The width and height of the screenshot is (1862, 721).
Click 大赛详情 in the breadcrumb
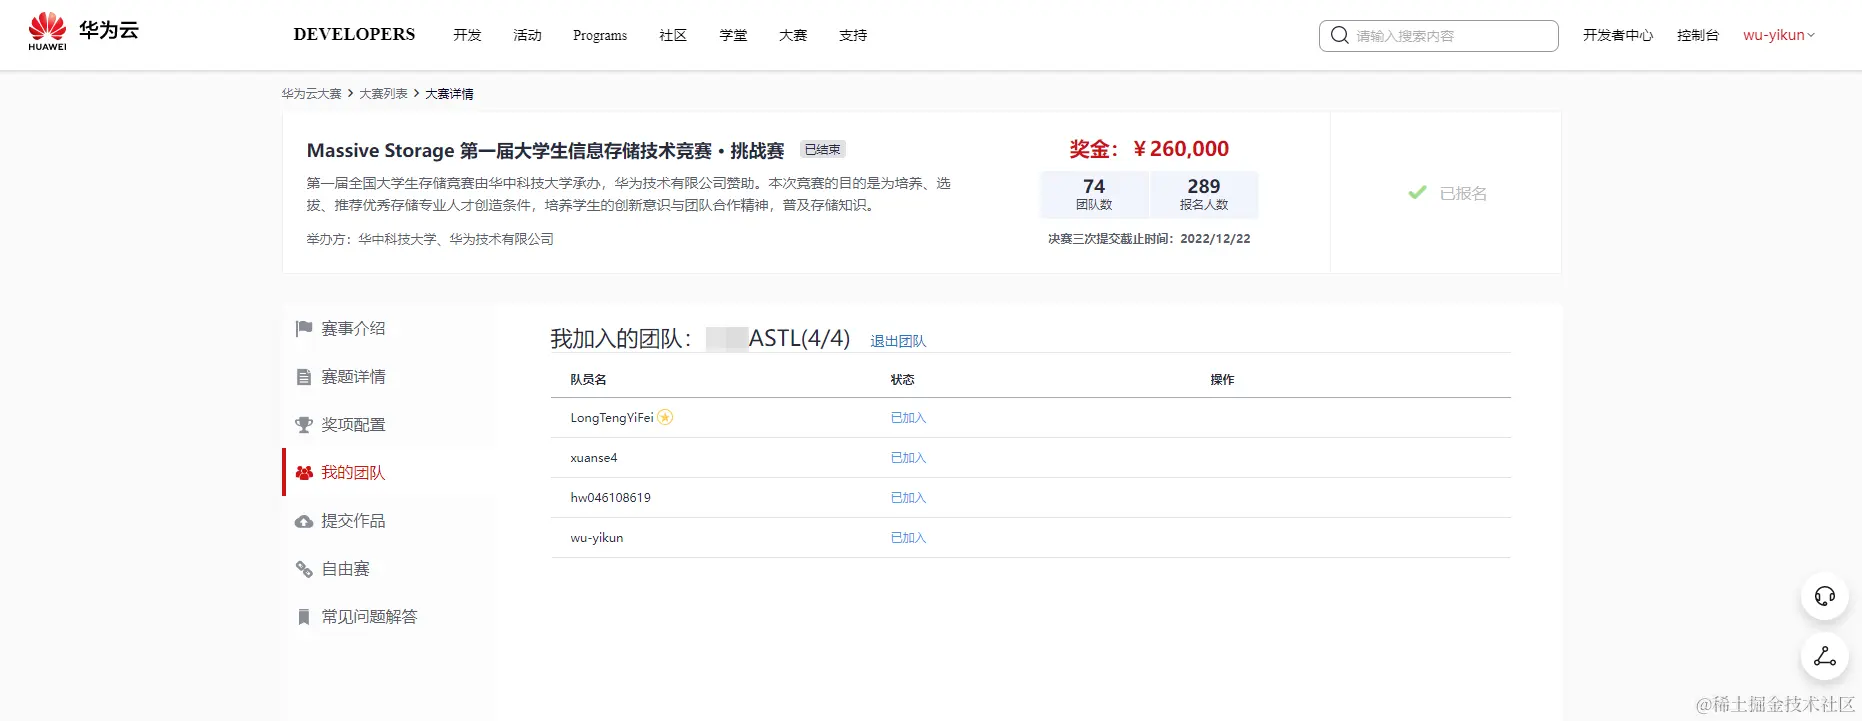tap(449, 94)
